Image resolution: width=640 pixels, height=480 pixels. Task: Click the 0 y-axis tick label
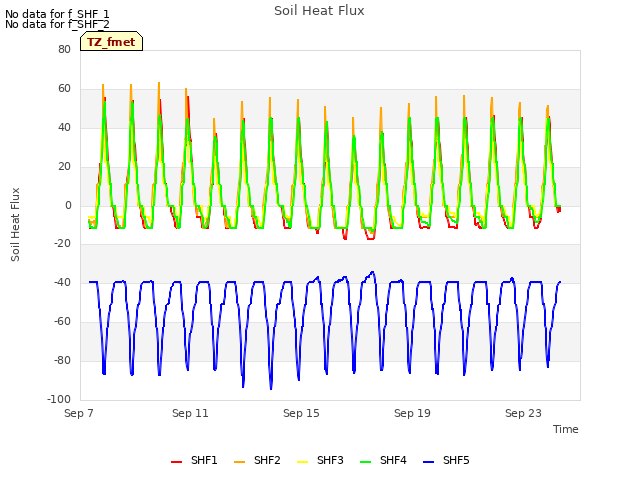68,205
